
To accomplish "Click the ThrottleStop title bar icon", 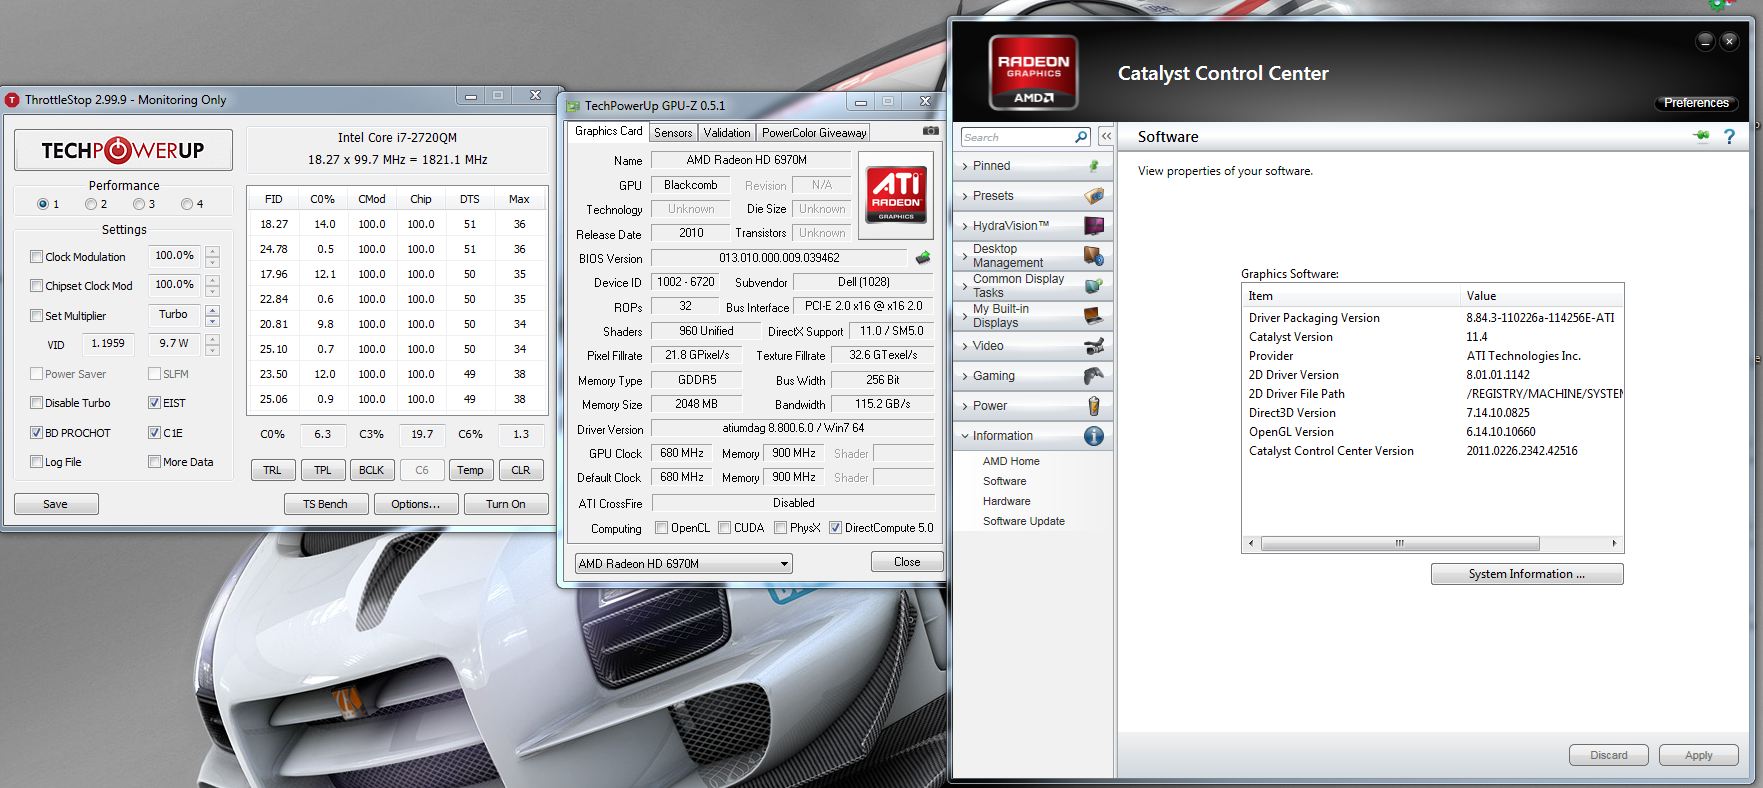I will (12, 100).
